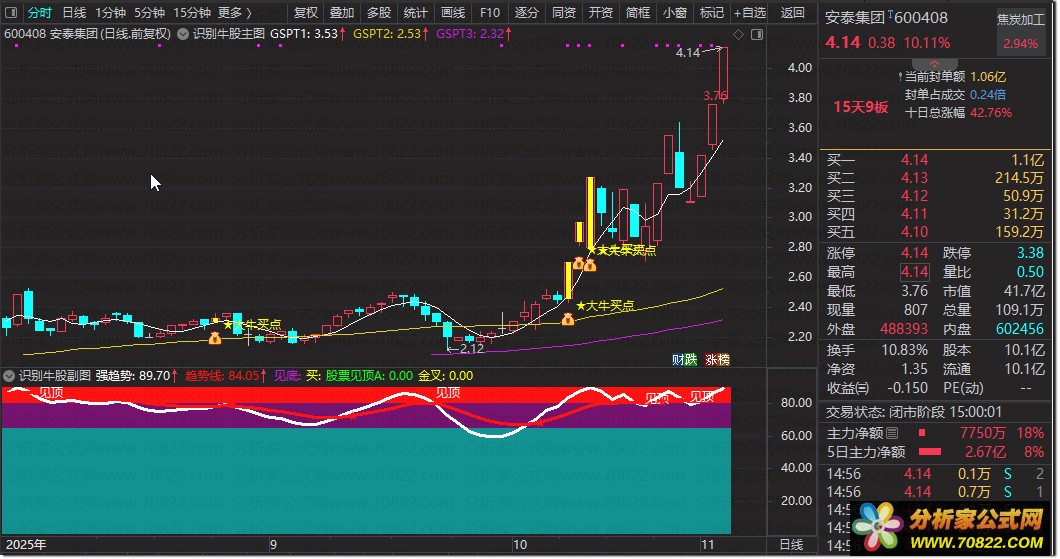
Task: Select the 5分钟 period tab
Action: [149, 12]
